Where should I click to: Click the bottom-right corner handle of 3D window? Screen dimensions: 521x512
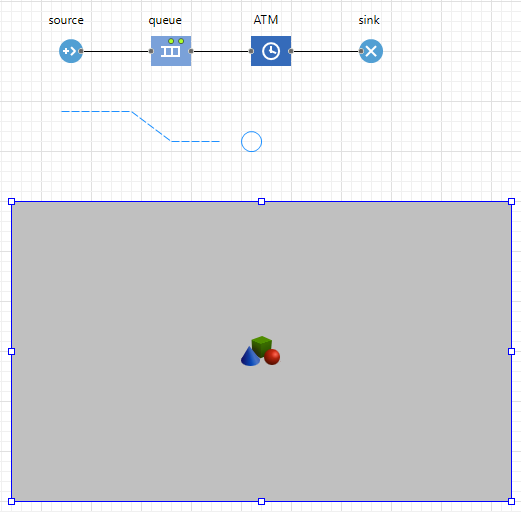tap(511, 501)
